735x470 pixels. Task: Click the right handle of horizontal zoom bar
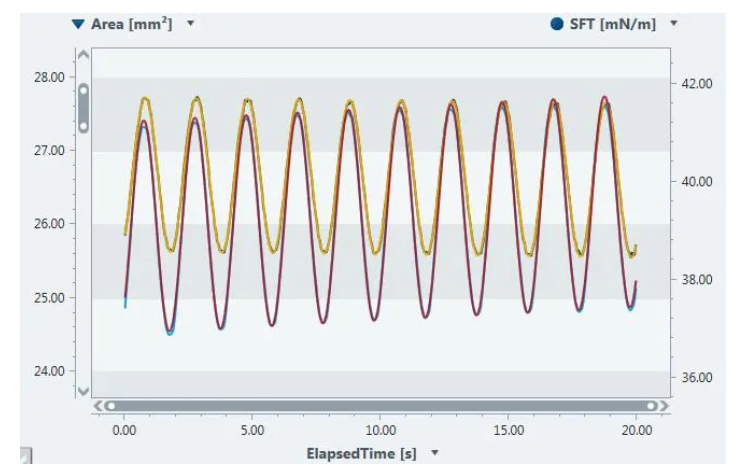pyautogui.click(x=651, y=406)
